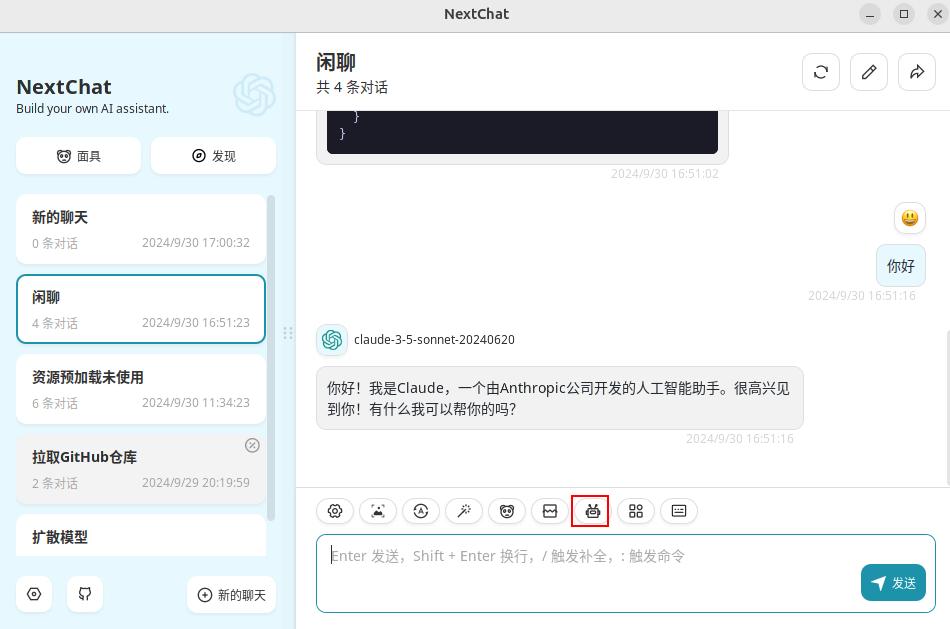This screenshot has height=629, width=950.
Task: Minimize the NextChat window
Action: click(870, 14)
